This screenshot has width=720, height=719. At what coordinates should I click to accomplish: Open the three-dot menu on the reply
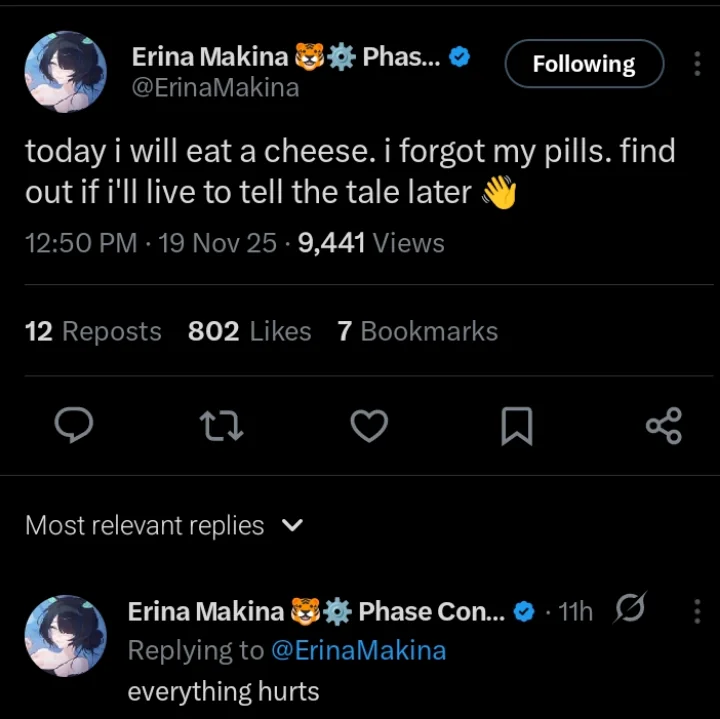coord(697,611)
